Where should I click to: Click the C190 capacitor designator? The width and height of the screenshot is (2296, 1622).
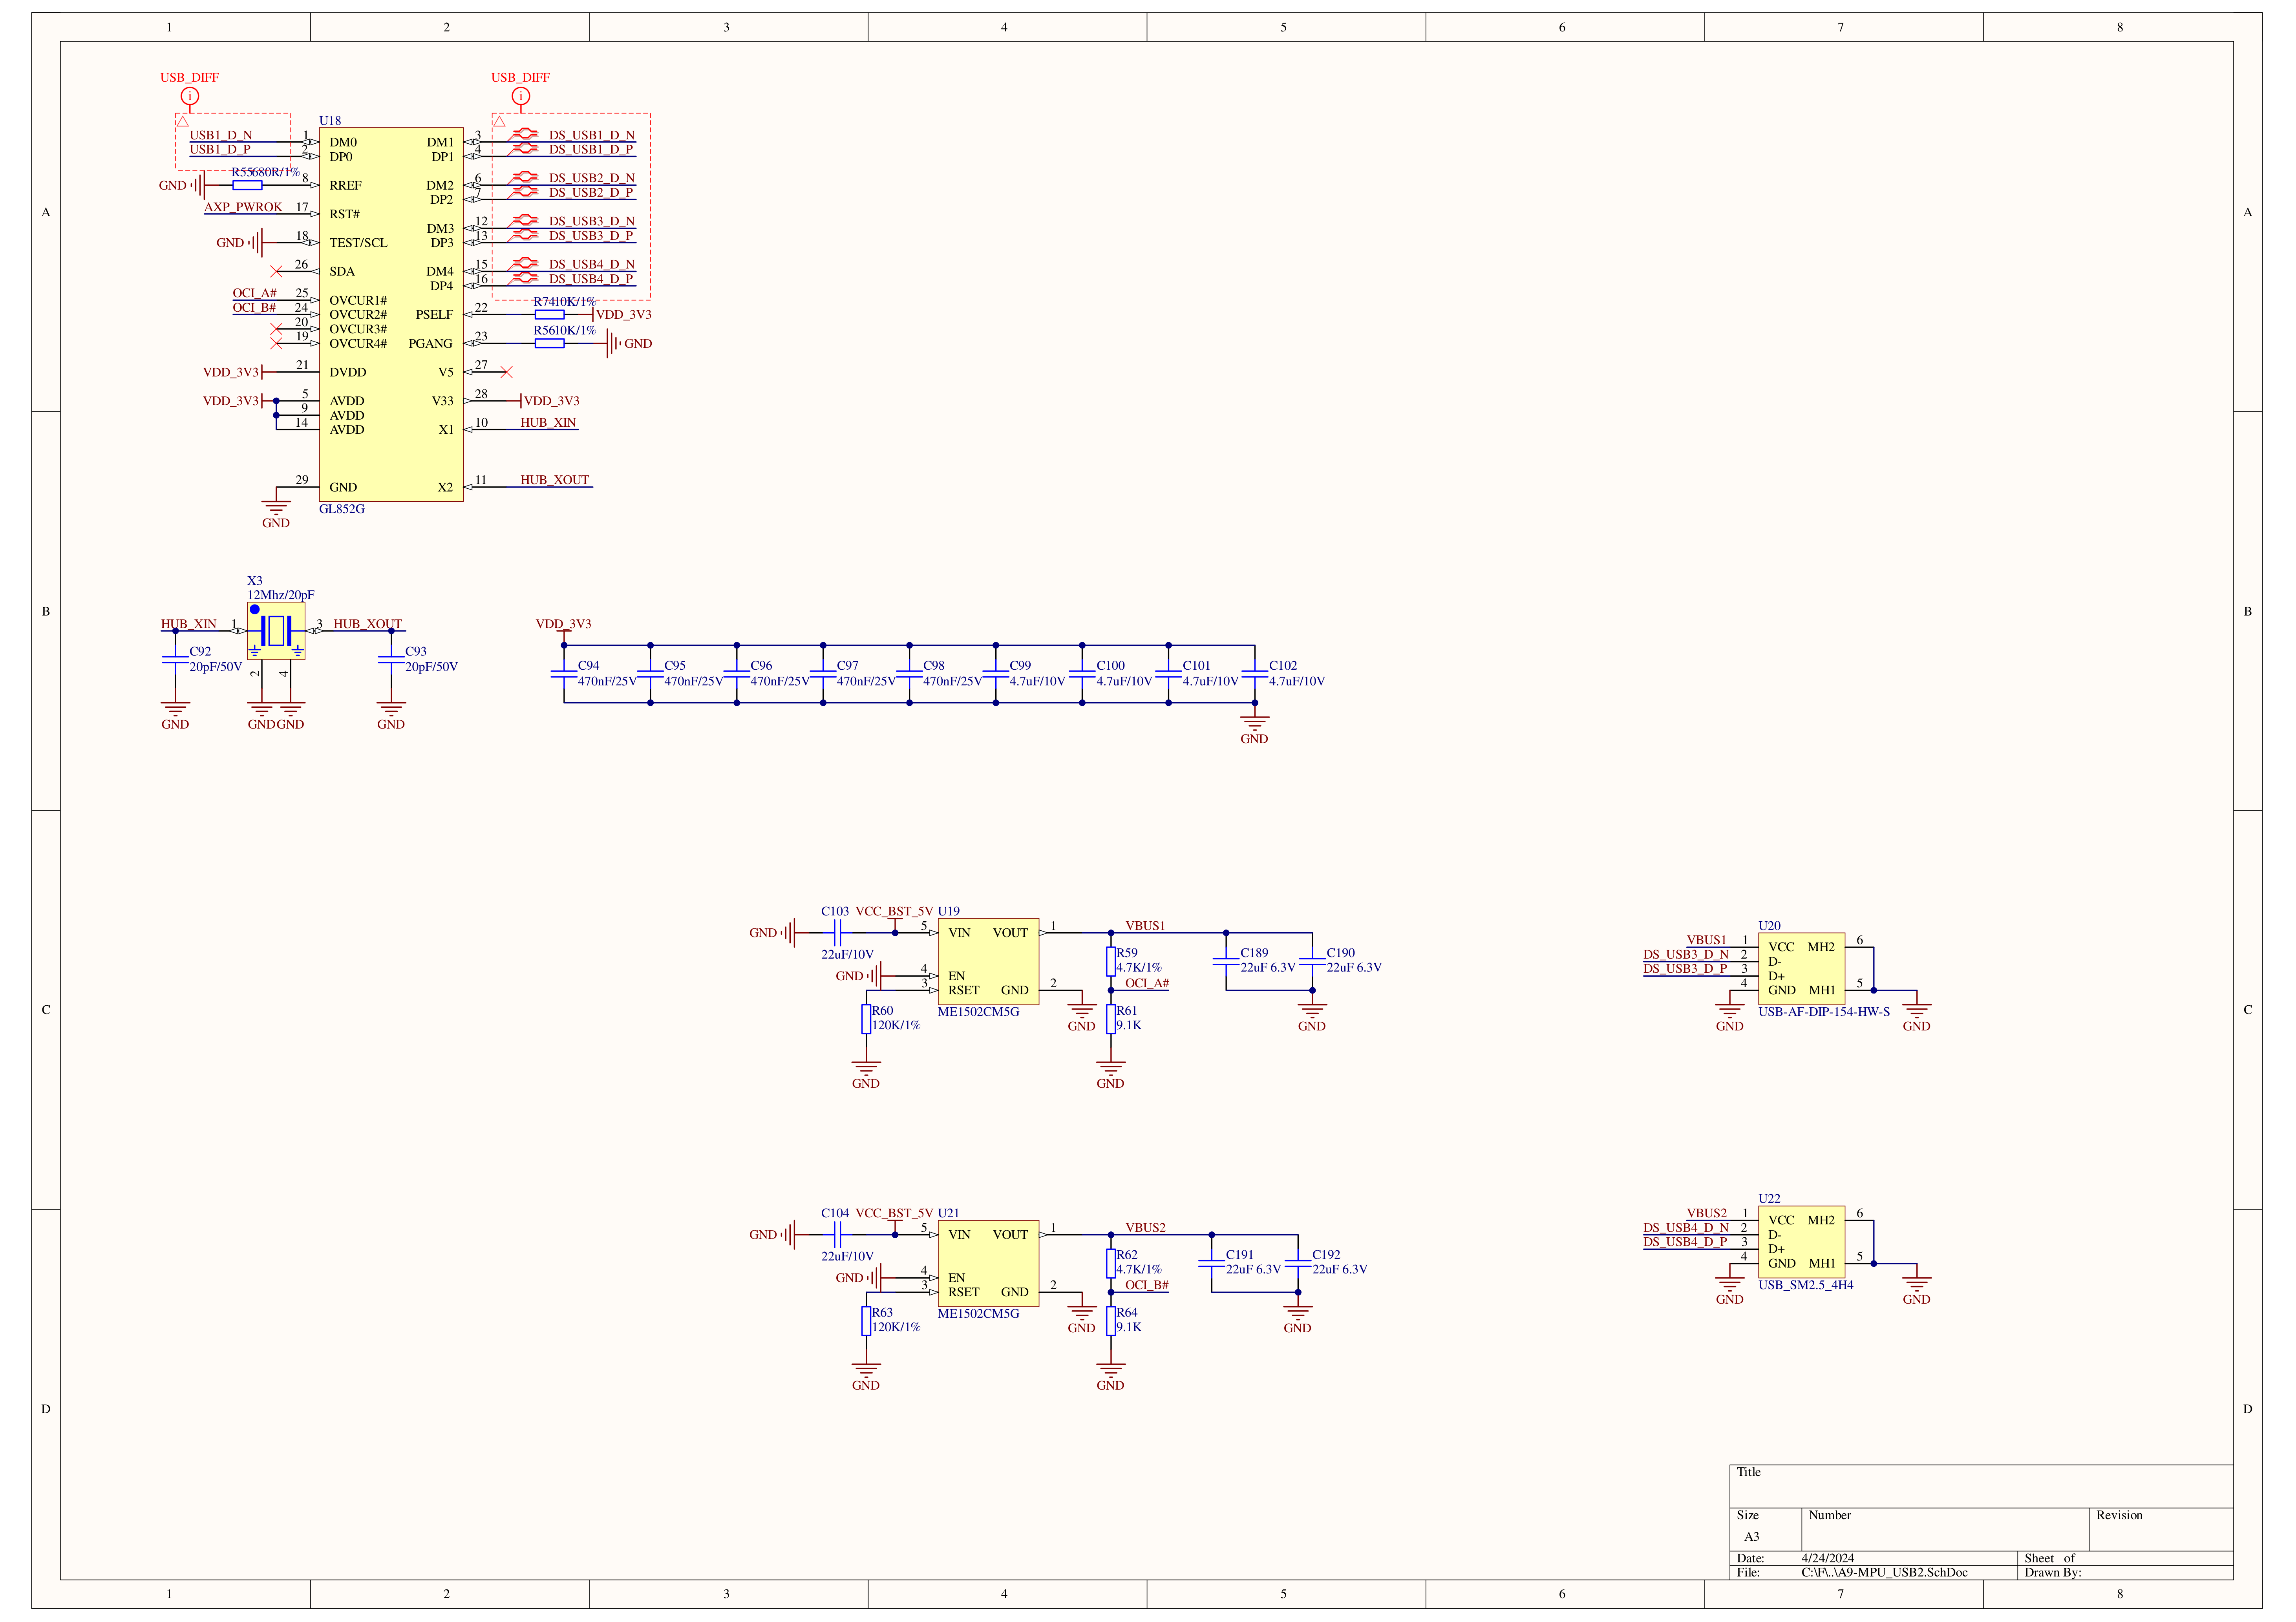pyautogui.click(x=1341, y=954)
